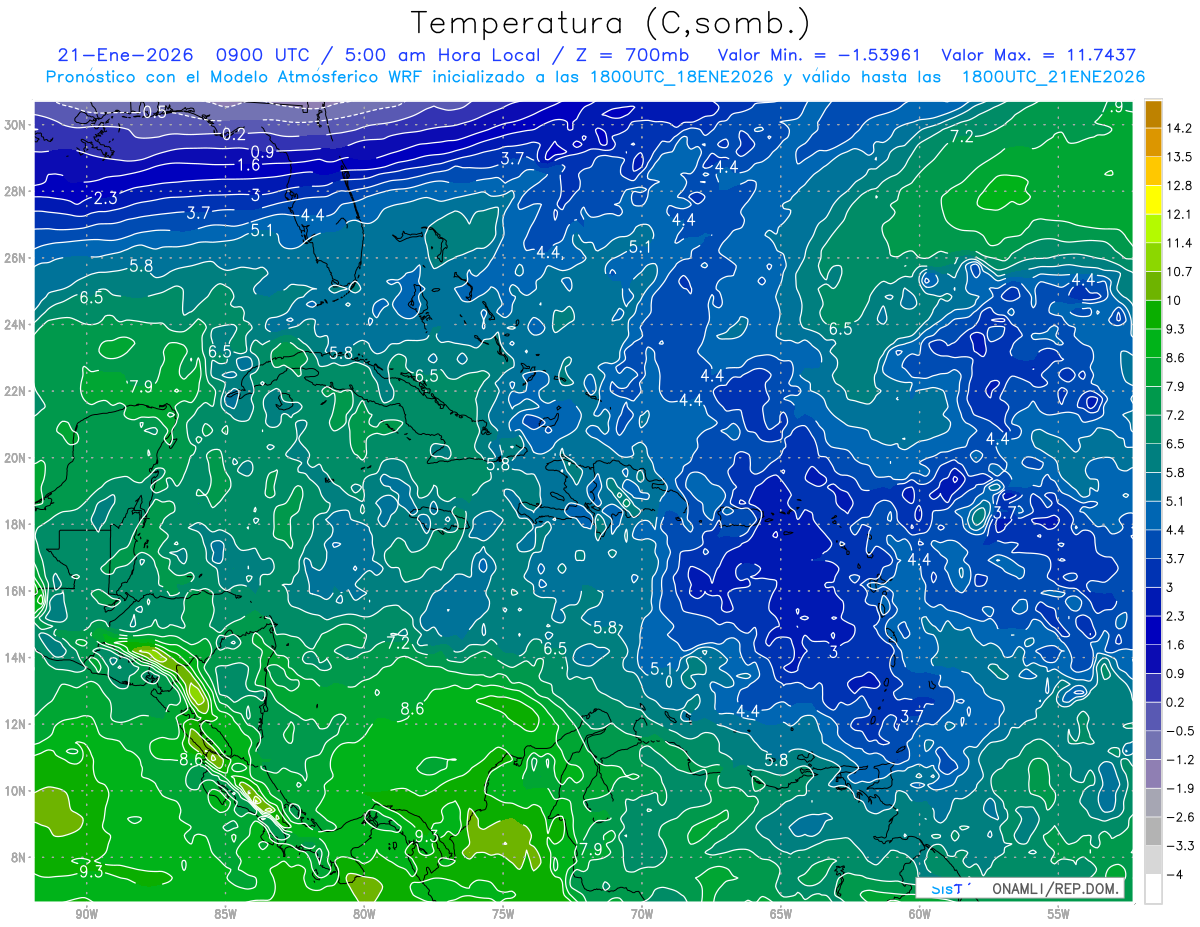
Task: Click the "28N" latitude axis label
Action: pos(17,191)
